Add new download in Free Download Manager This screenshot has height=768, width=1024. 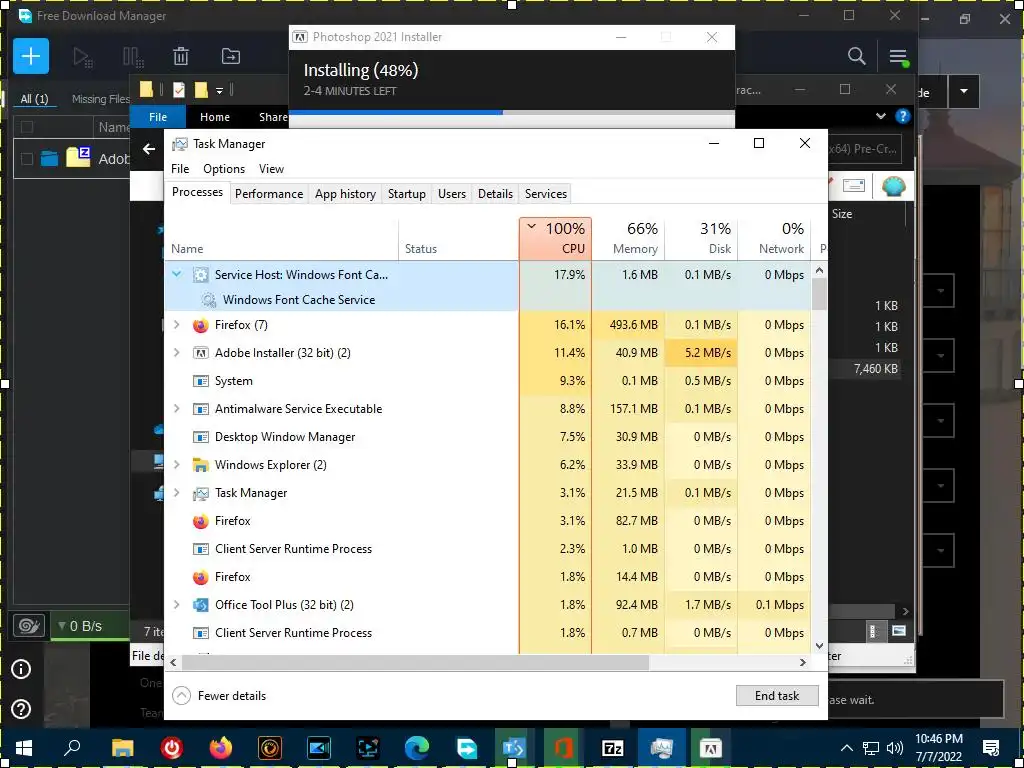(31, 56)
